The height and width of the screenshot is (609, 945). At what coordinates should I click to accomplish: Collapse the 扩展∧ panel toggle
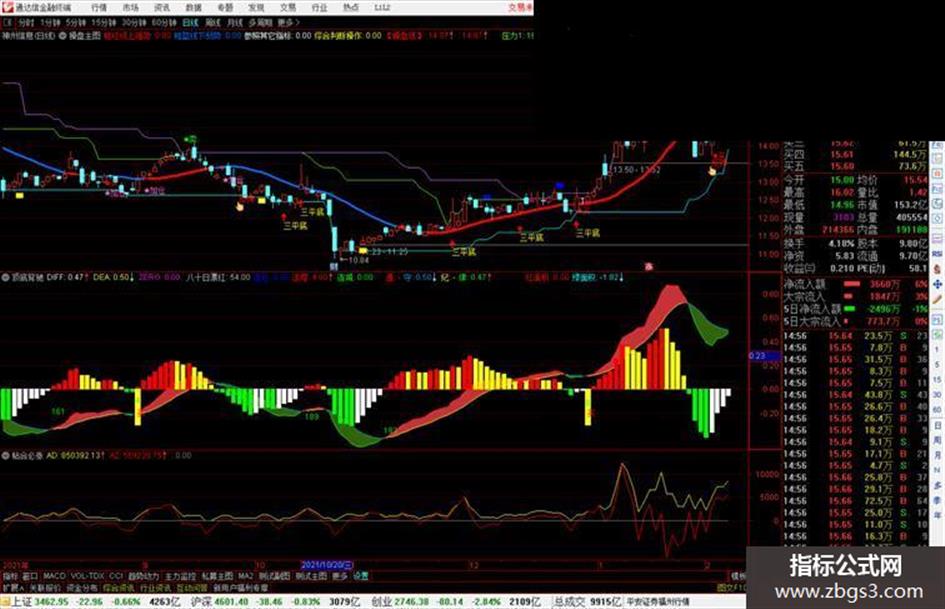click(x=13, y=587)
